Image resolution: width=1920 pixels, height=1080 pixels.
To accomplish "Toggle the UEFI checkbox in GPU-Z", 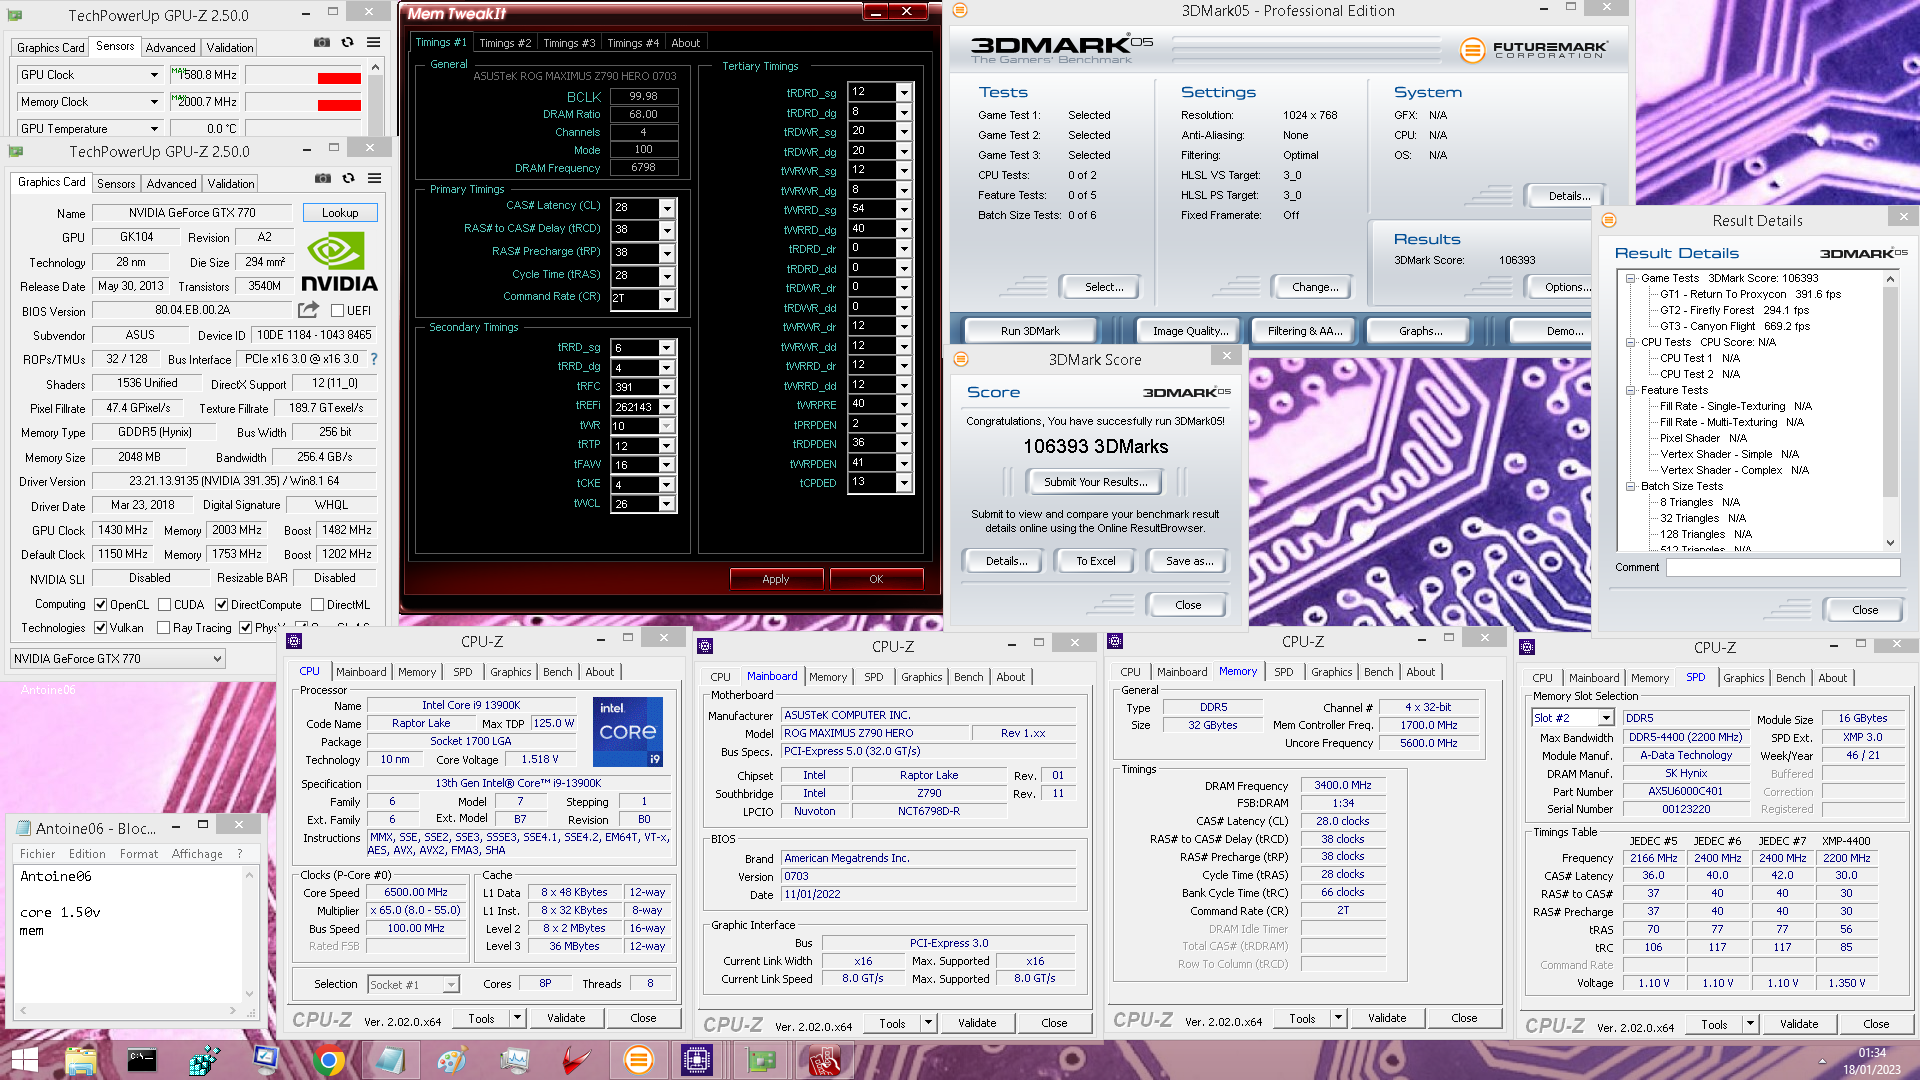I will coord(337,311).
